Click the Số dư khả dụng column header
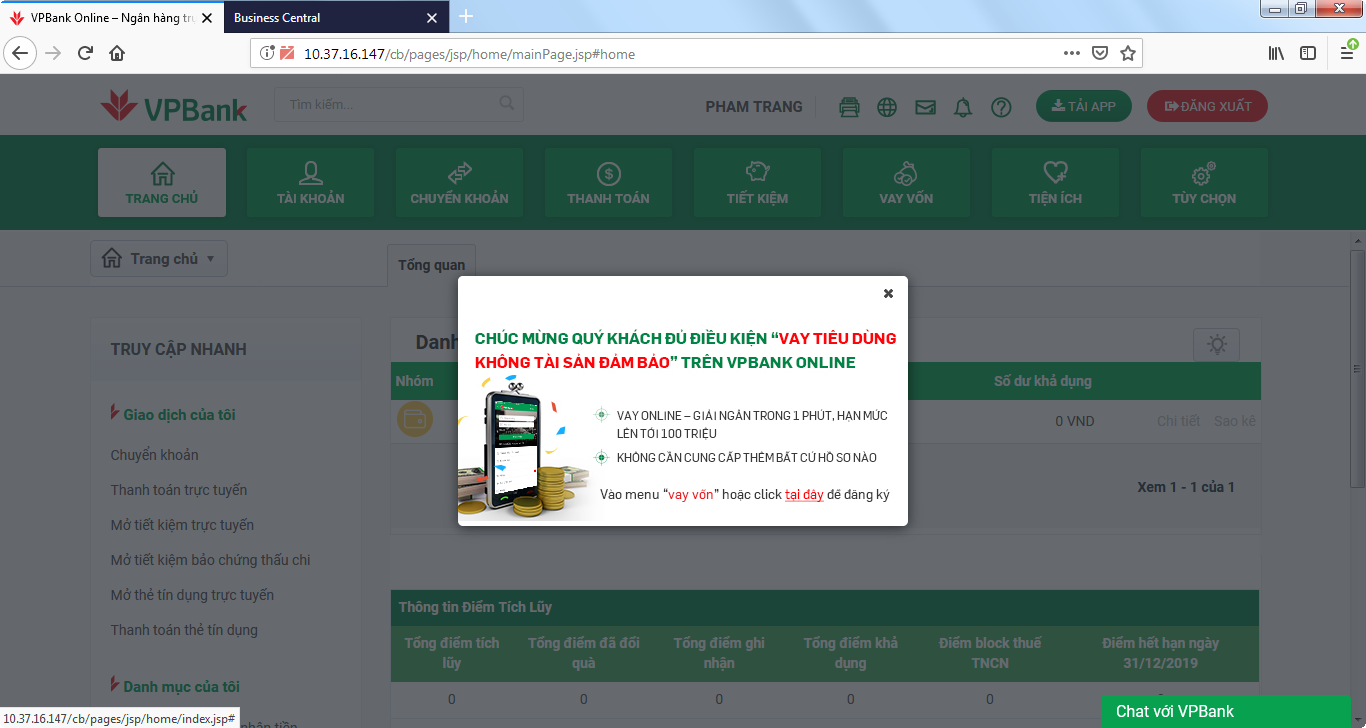 click(x=1043, y=381)
